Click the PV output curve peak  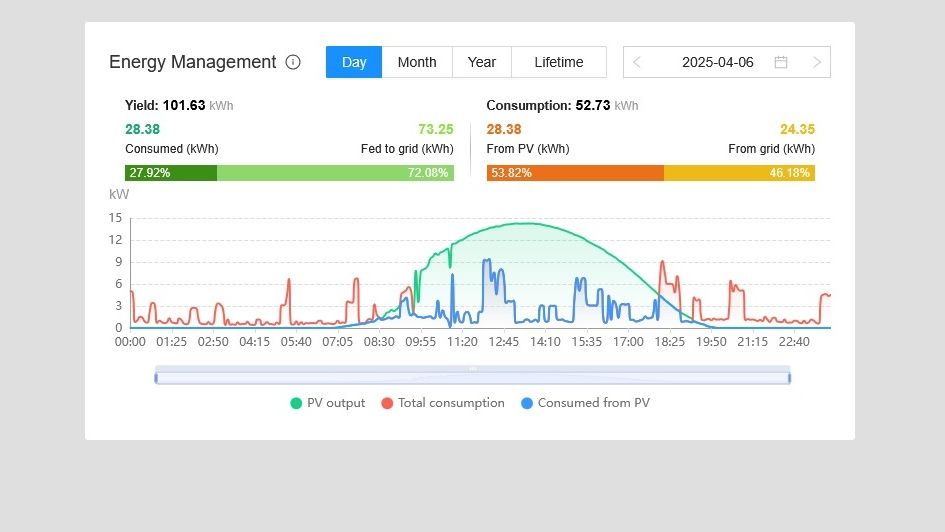[x=526, y=223]
